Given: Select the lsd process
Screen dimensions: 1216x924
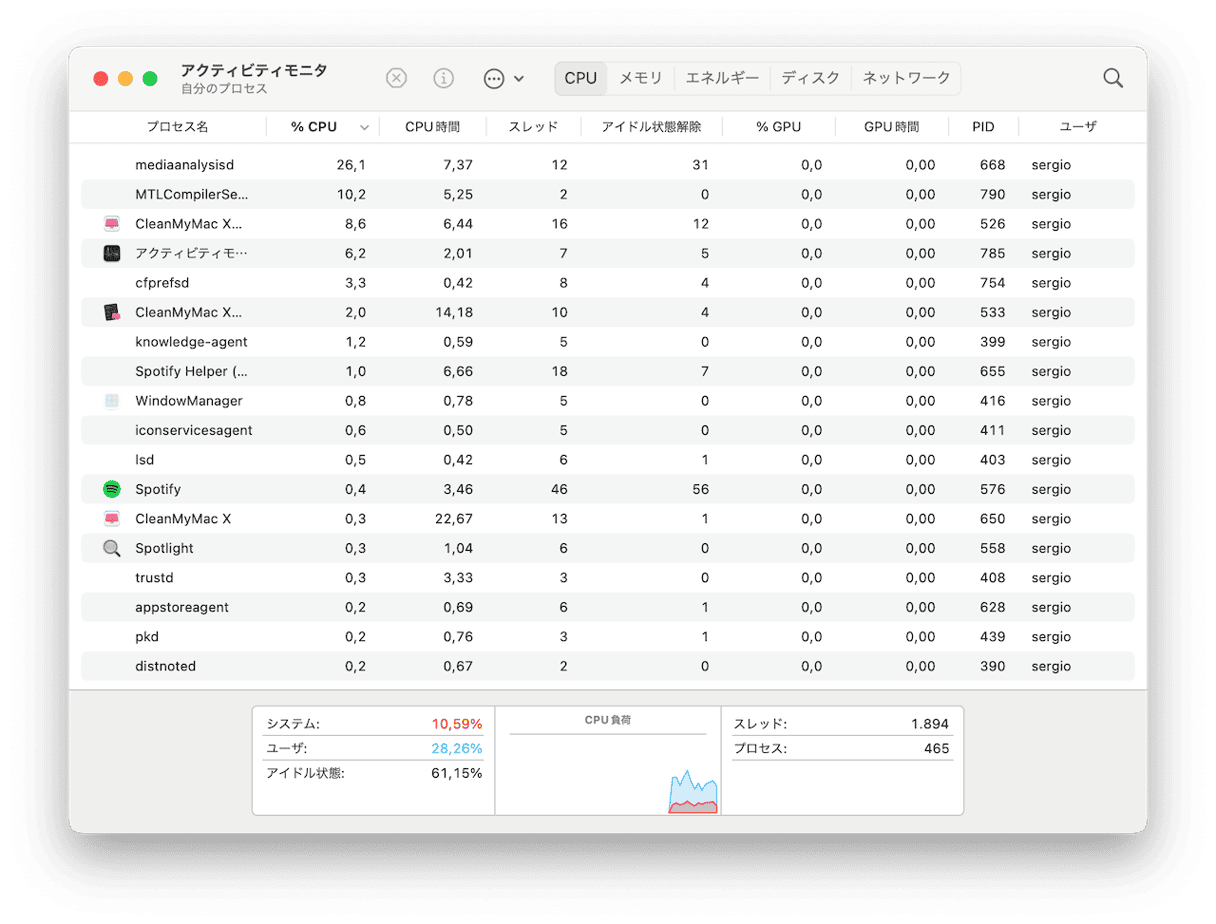Looking at the screenshot, I should pyautogui.click(x=145, y=460).
